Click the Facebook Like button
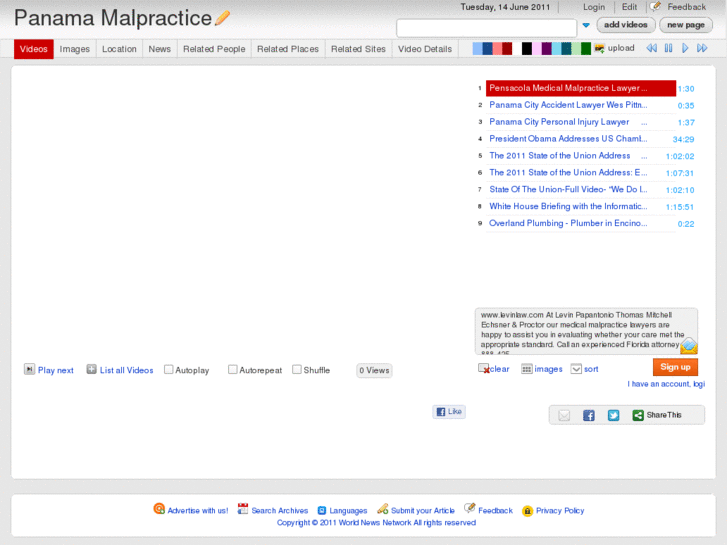Image resolution: width=727 pixels, height=545 pixels. (449, 411)
